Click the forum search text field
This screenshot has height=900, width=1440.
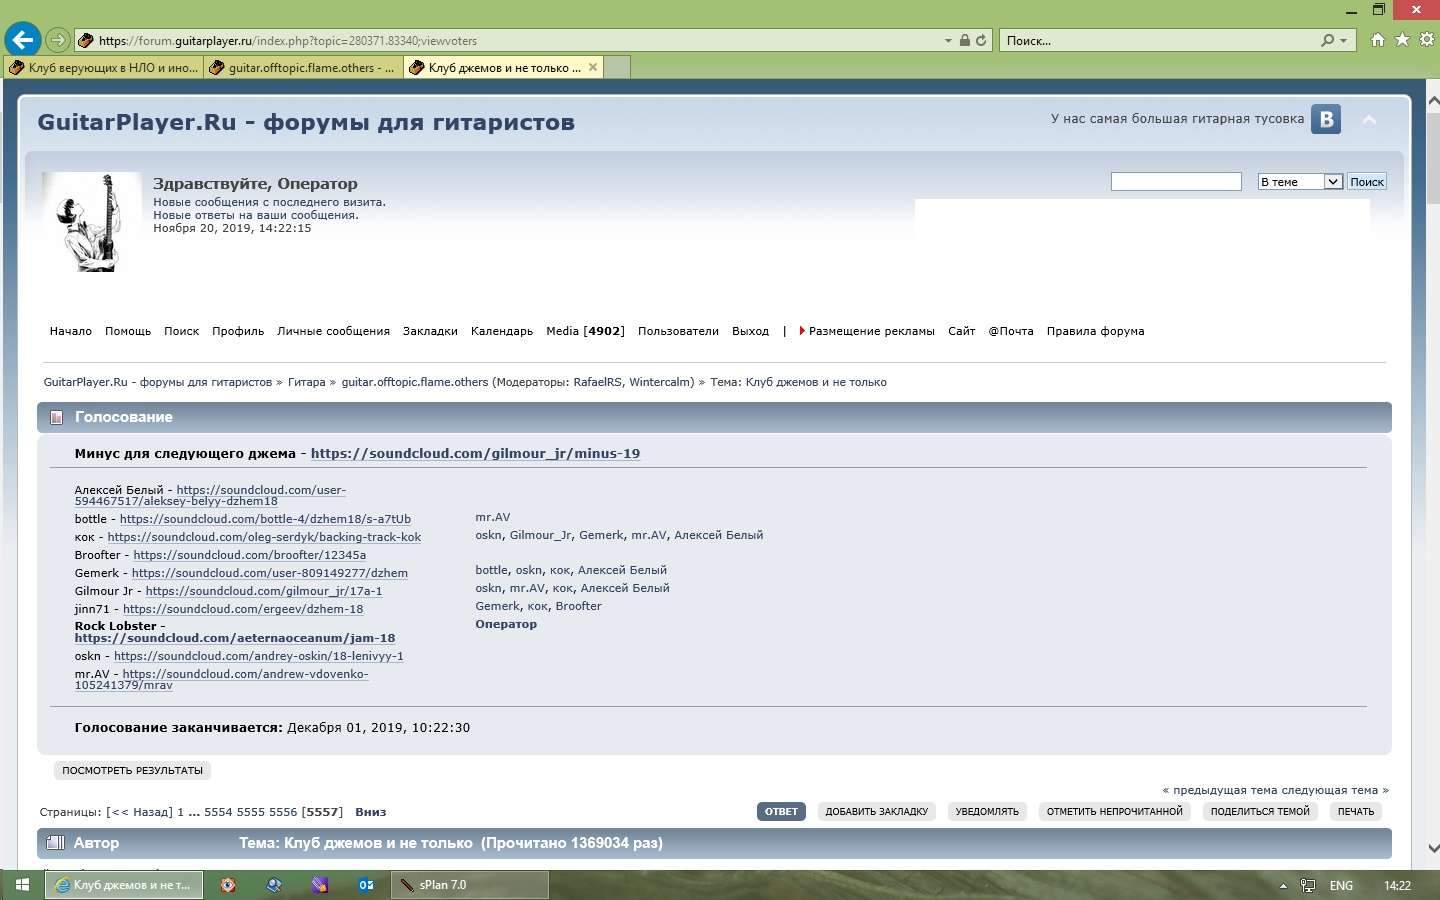pyautogui.click(x=1175, y=182)
